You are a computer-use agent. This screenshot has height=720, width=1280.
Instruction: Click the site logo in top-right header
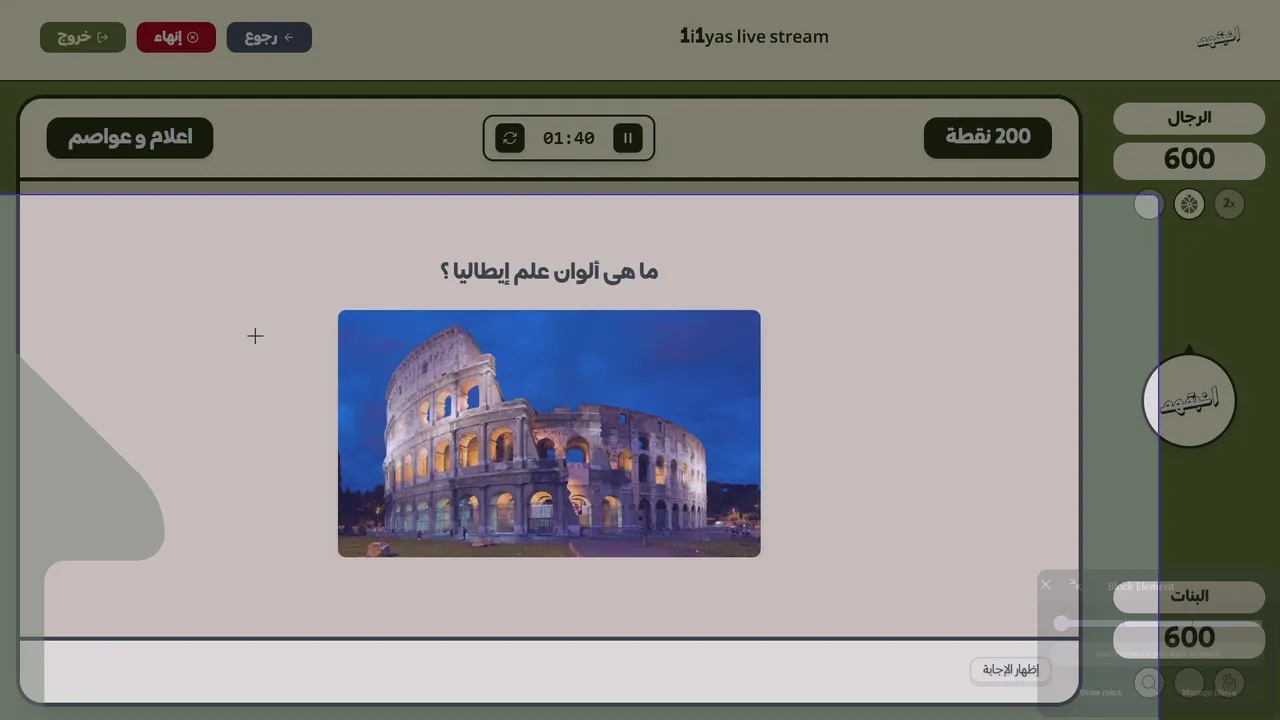pyautogui.click(x=1218, y=38)
